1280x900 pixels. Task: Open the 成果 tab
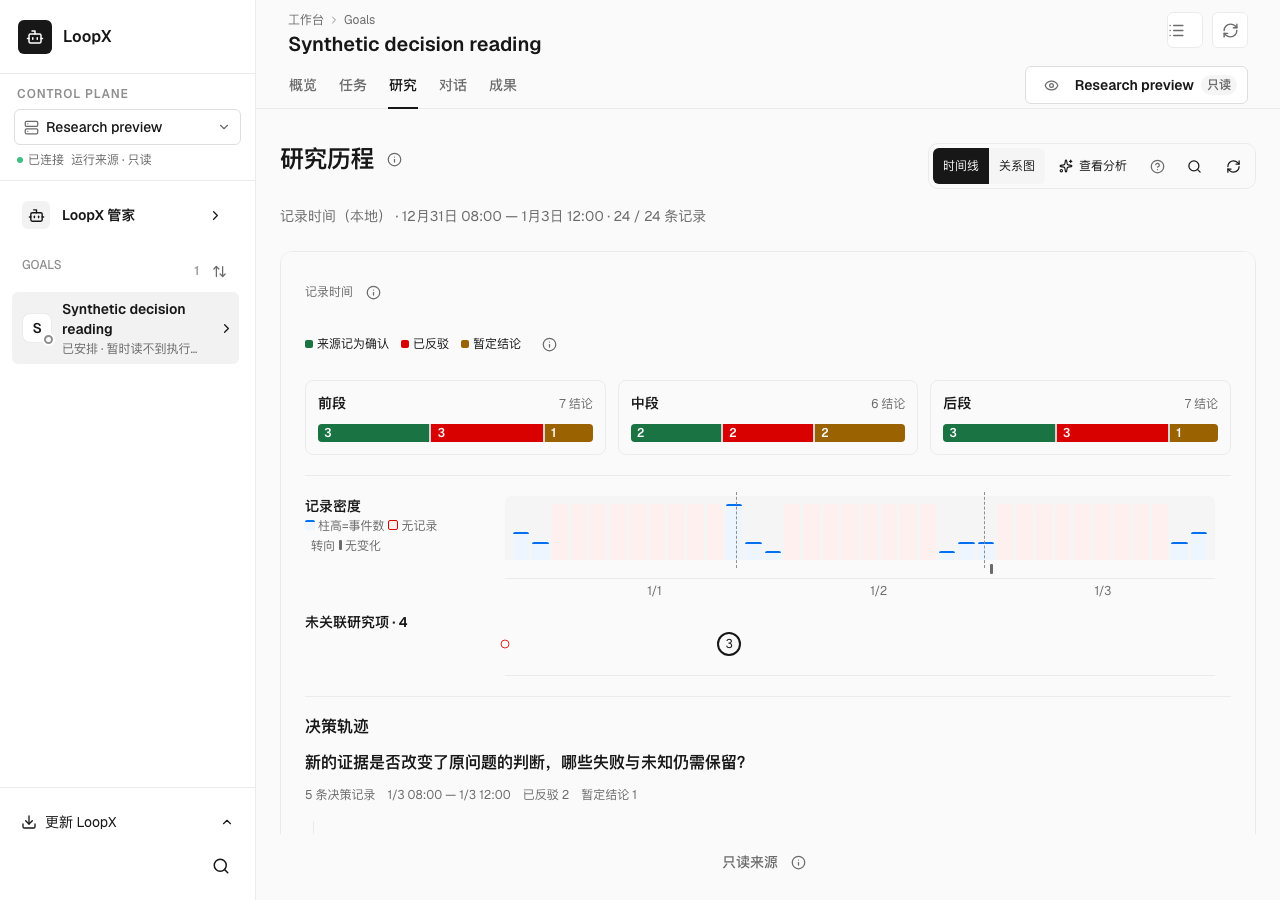pos(503,85)
